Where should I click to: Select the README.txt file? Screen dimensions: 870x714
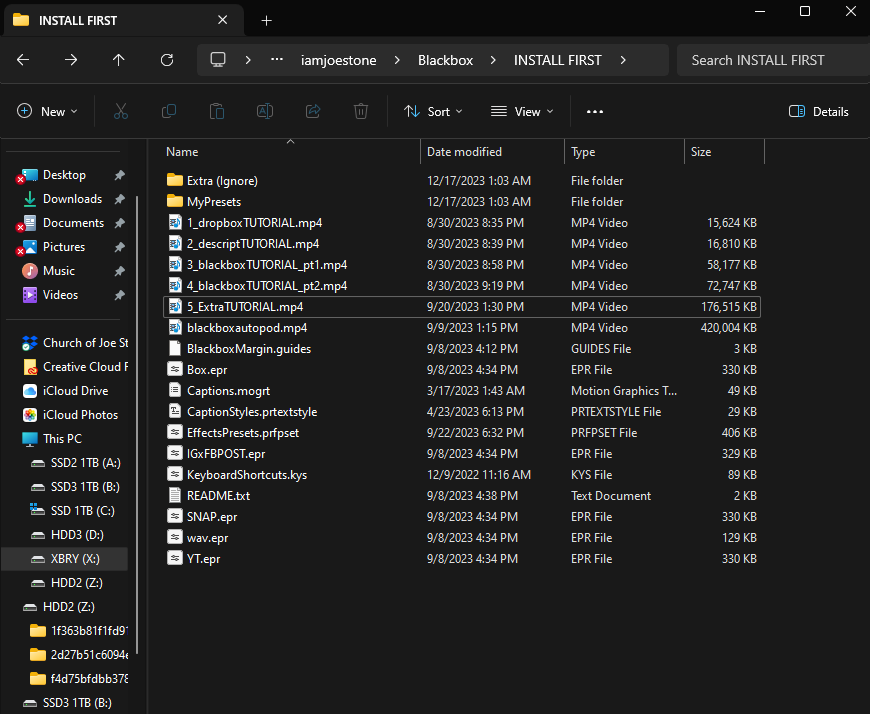(x=218, y=496)
